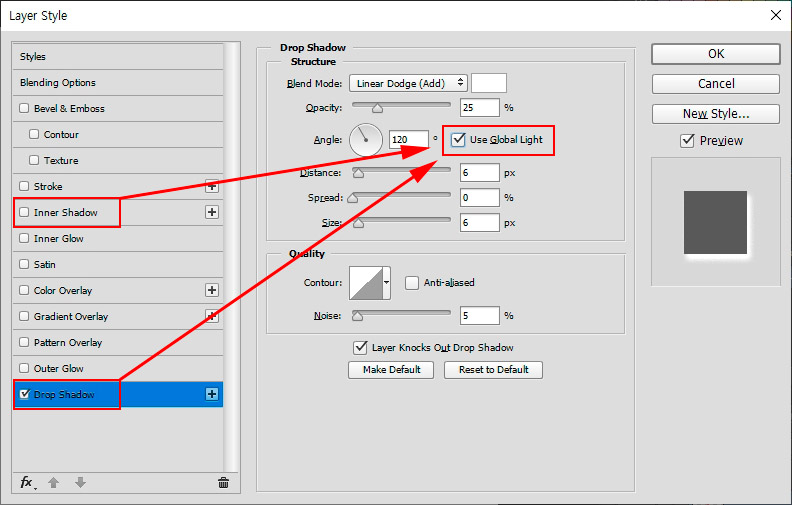Viewport: 792px width, 505px height.
Task: Disable the Drop Shadow checkbox
Action: (x=24, y=394)
